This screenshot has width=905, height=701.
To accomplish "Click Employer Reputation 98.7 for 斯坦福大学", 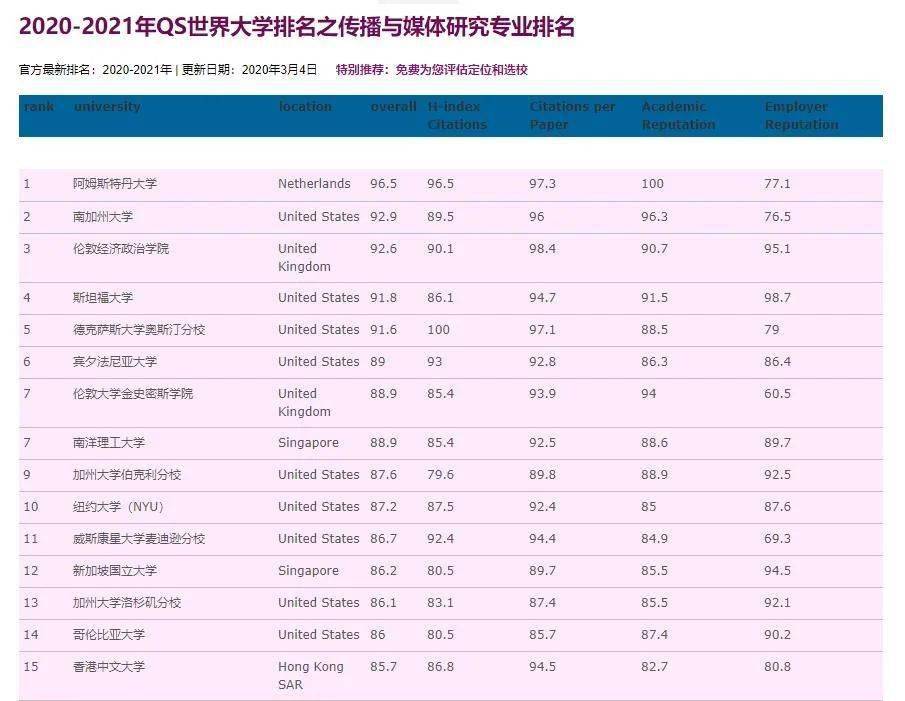I will point(777,298).
